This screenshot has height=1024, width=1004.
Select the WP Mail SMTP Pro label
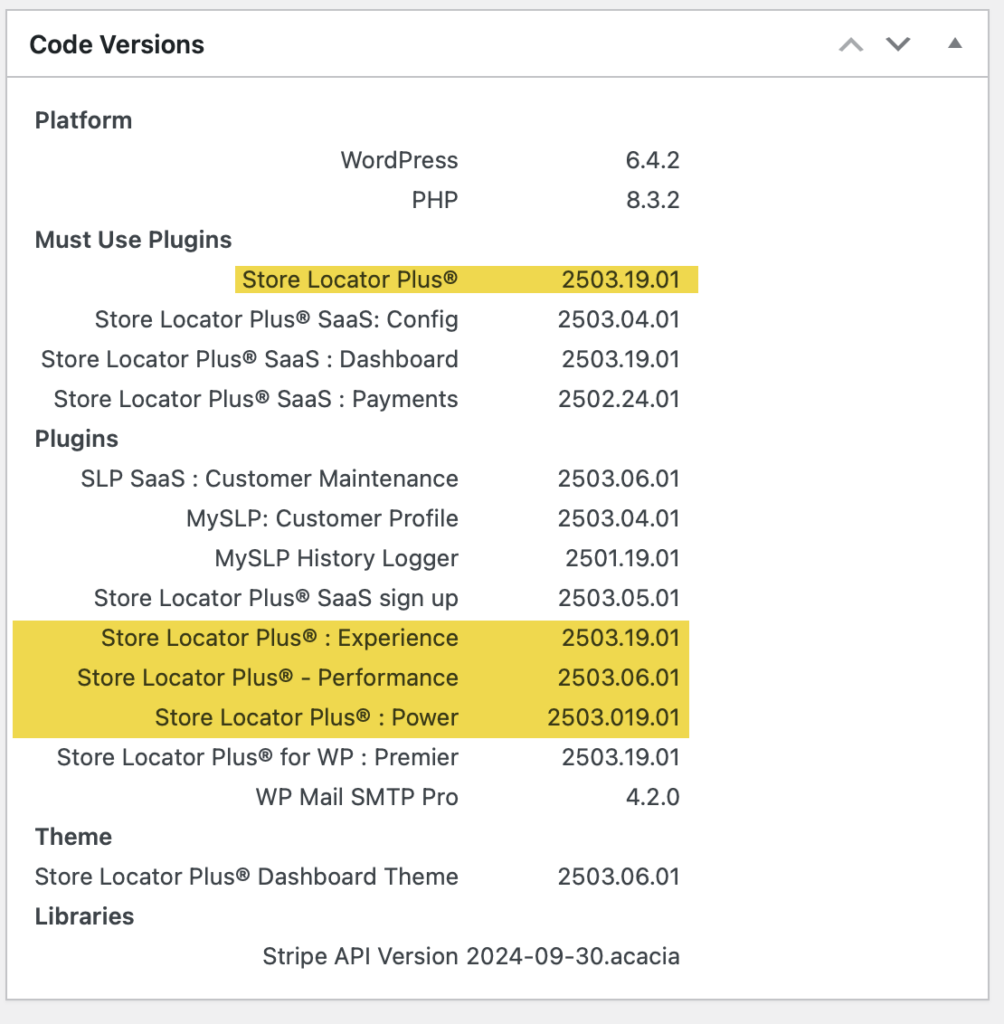point(357,797)
